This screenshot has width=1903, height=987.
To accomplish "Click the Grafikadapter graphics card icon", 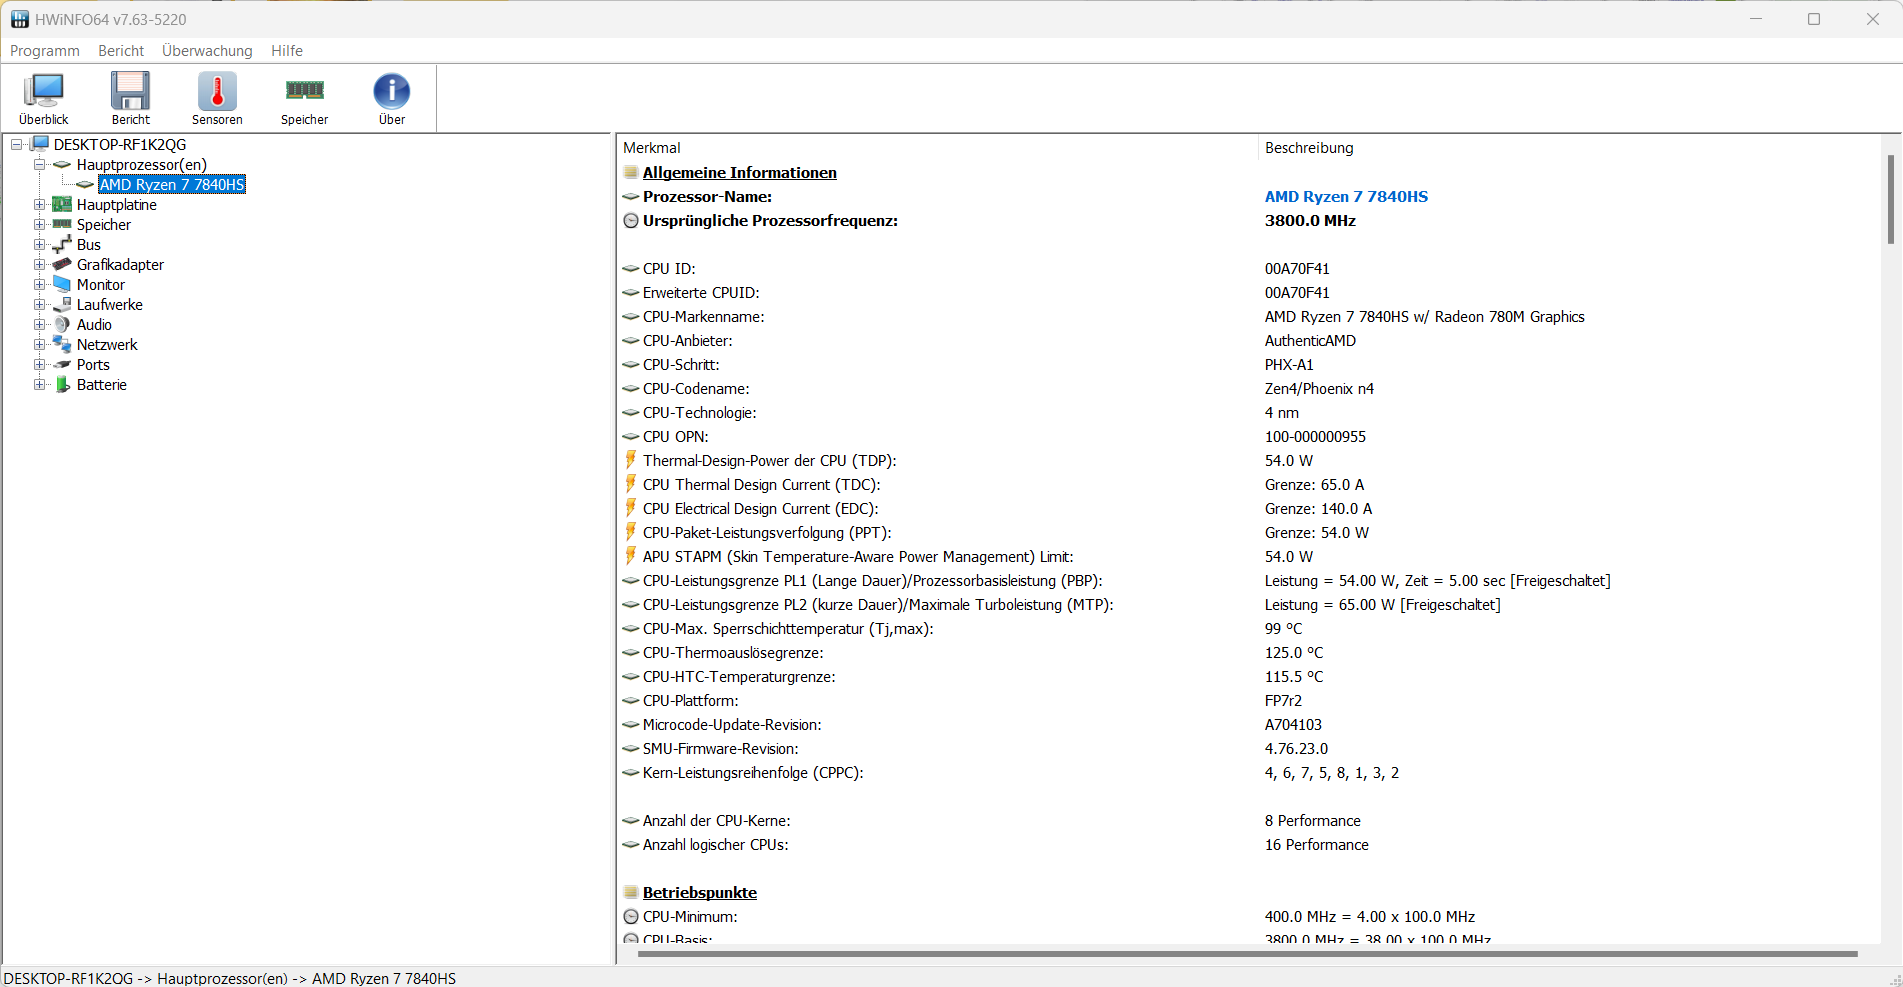I will pyautogui.click(x=62, y=264).
